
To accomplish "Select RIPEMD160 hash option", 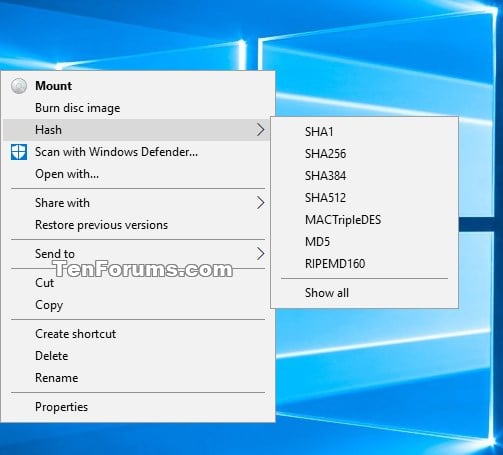I will coord(364,264).
